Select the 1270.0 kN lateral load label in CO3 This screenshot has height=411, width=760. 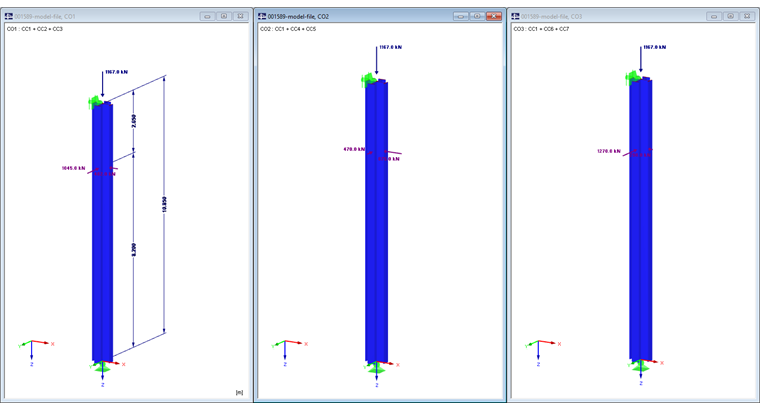(x=609, y=151)
